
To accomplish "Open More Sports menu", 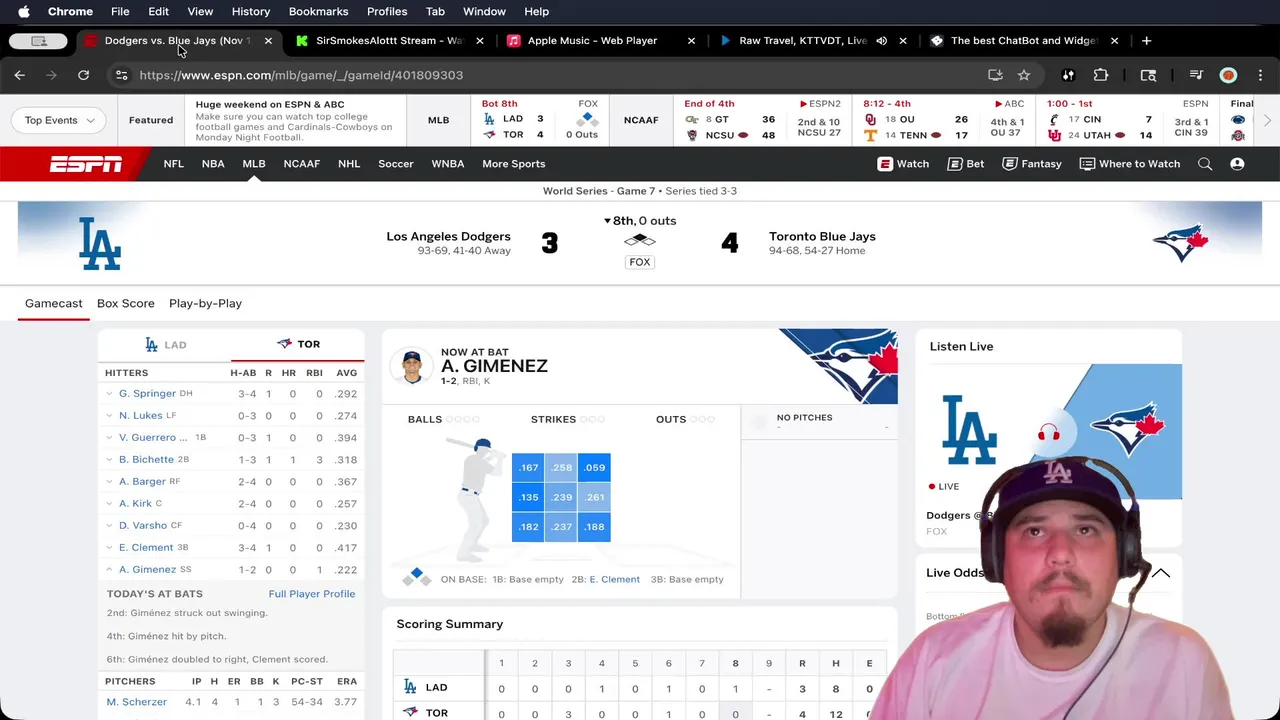I will [x=514, y=164].
